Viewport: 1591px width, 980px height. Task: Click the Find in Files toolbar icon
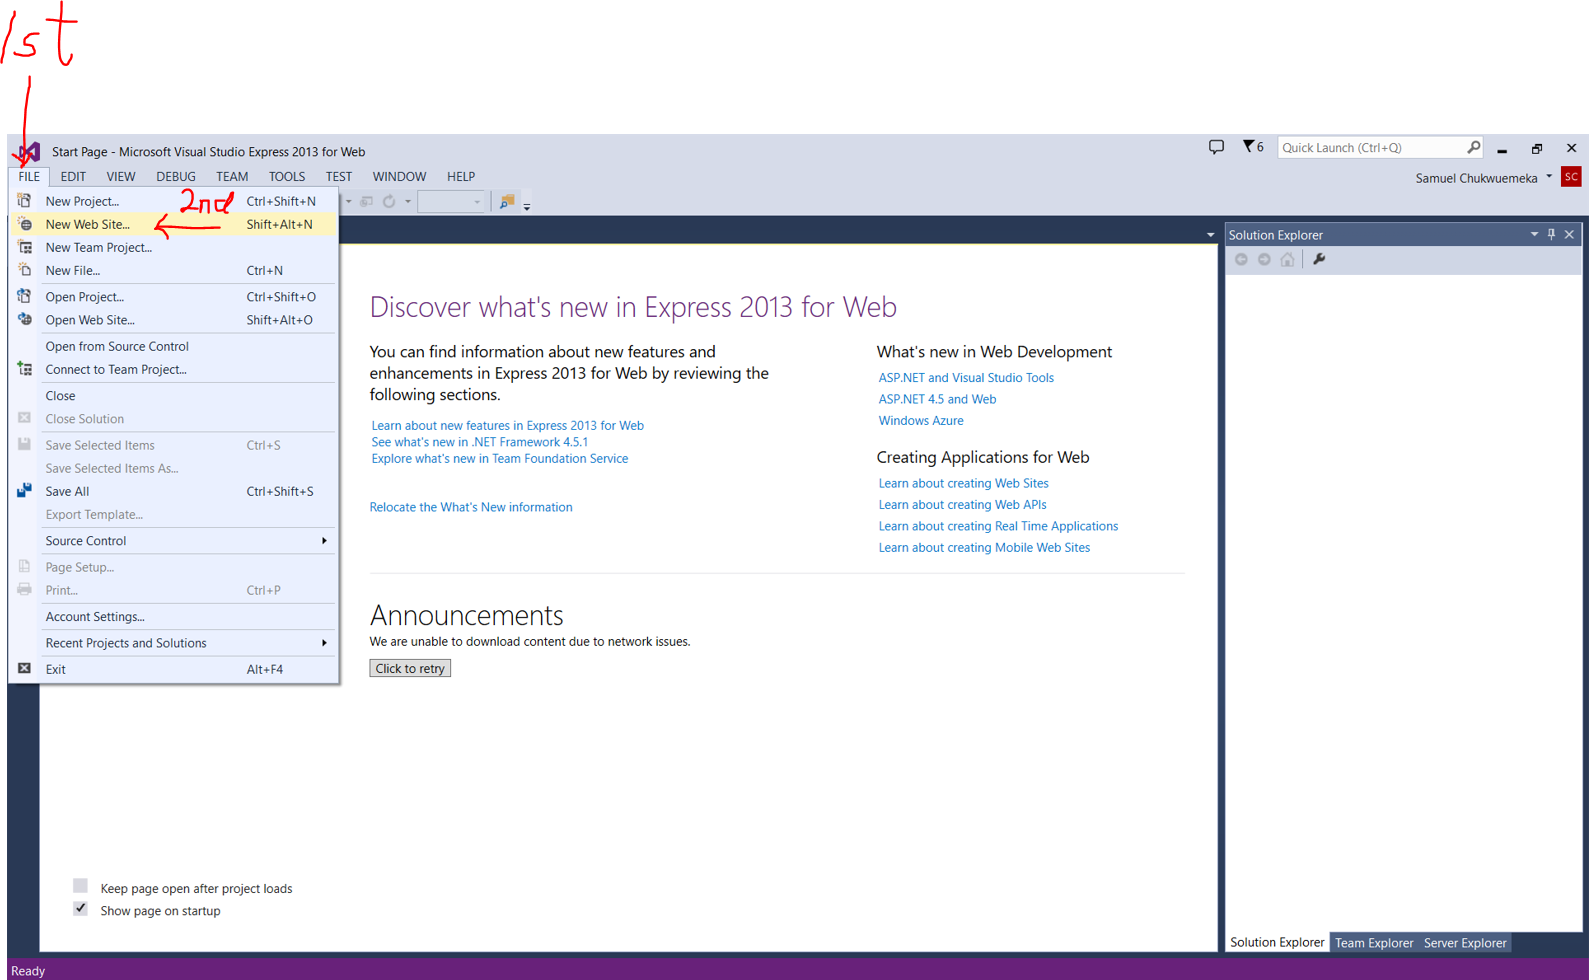507,201
